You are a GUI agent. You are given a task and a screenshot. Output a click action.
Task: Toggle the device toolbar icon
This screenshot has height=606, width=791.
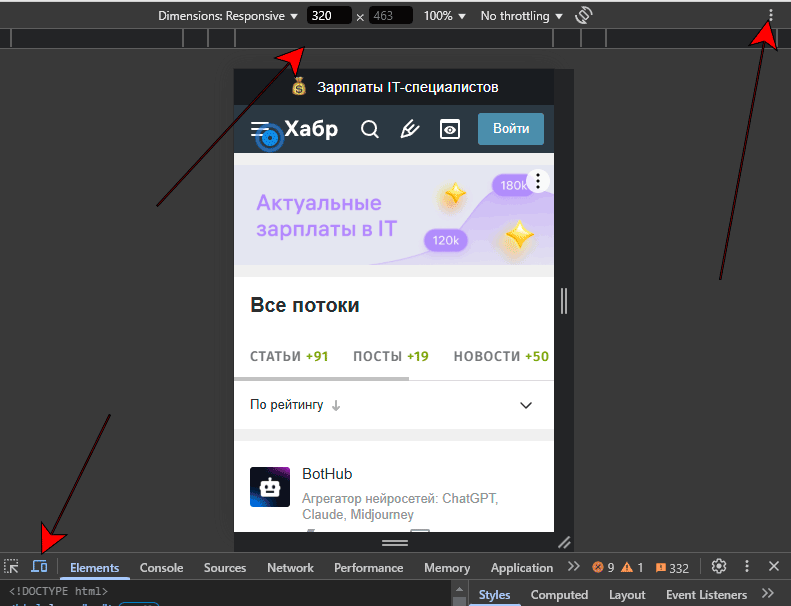tap(39, 567)
